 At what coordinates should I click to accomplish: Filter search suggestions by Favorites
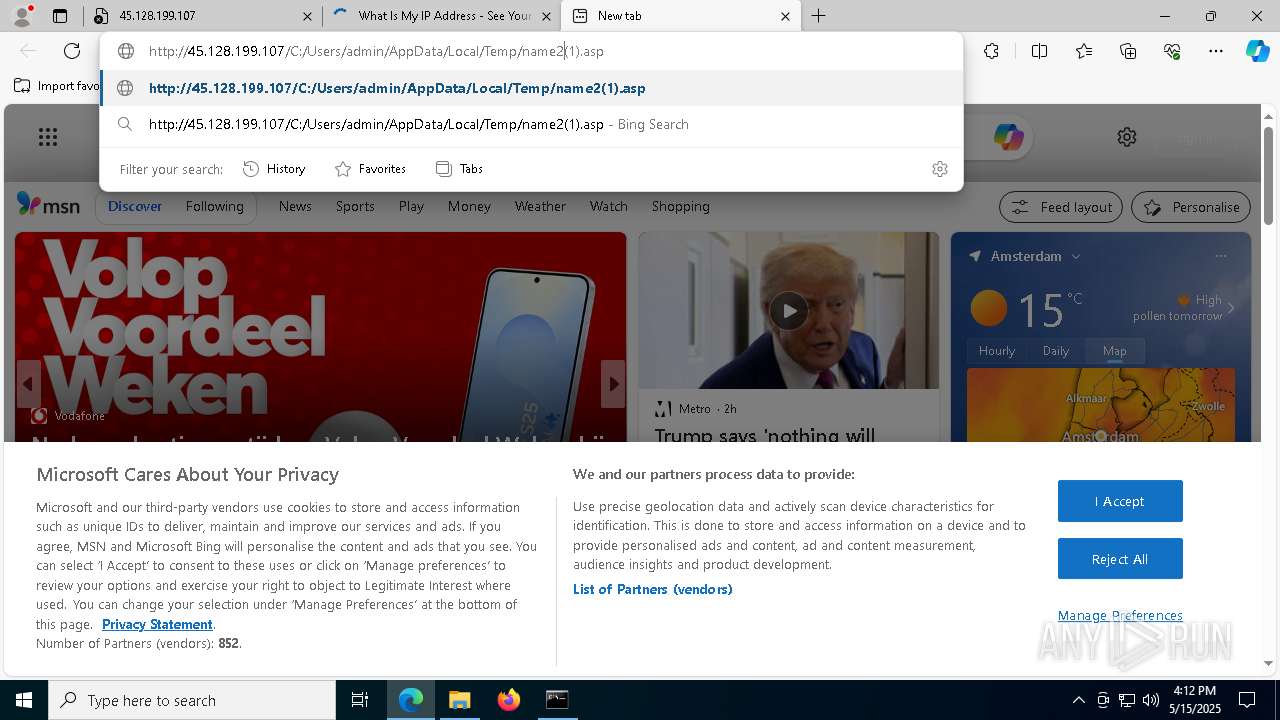click(x=370, y=169)
